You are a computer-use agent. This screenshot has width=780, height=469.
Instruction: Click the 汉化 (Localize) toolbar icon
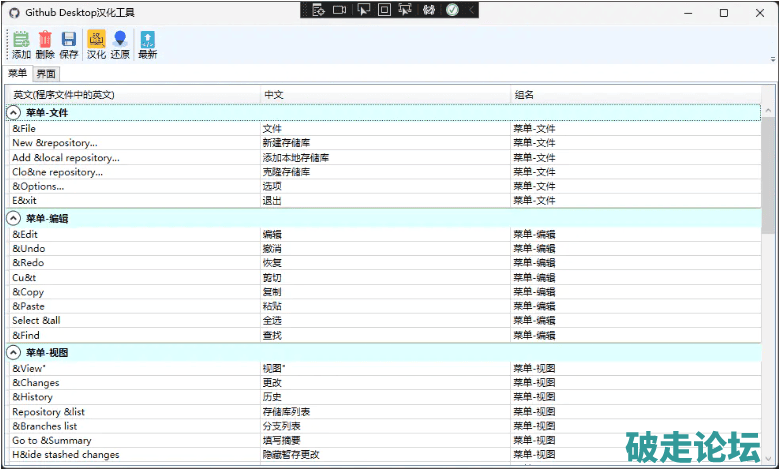(96, 40)
